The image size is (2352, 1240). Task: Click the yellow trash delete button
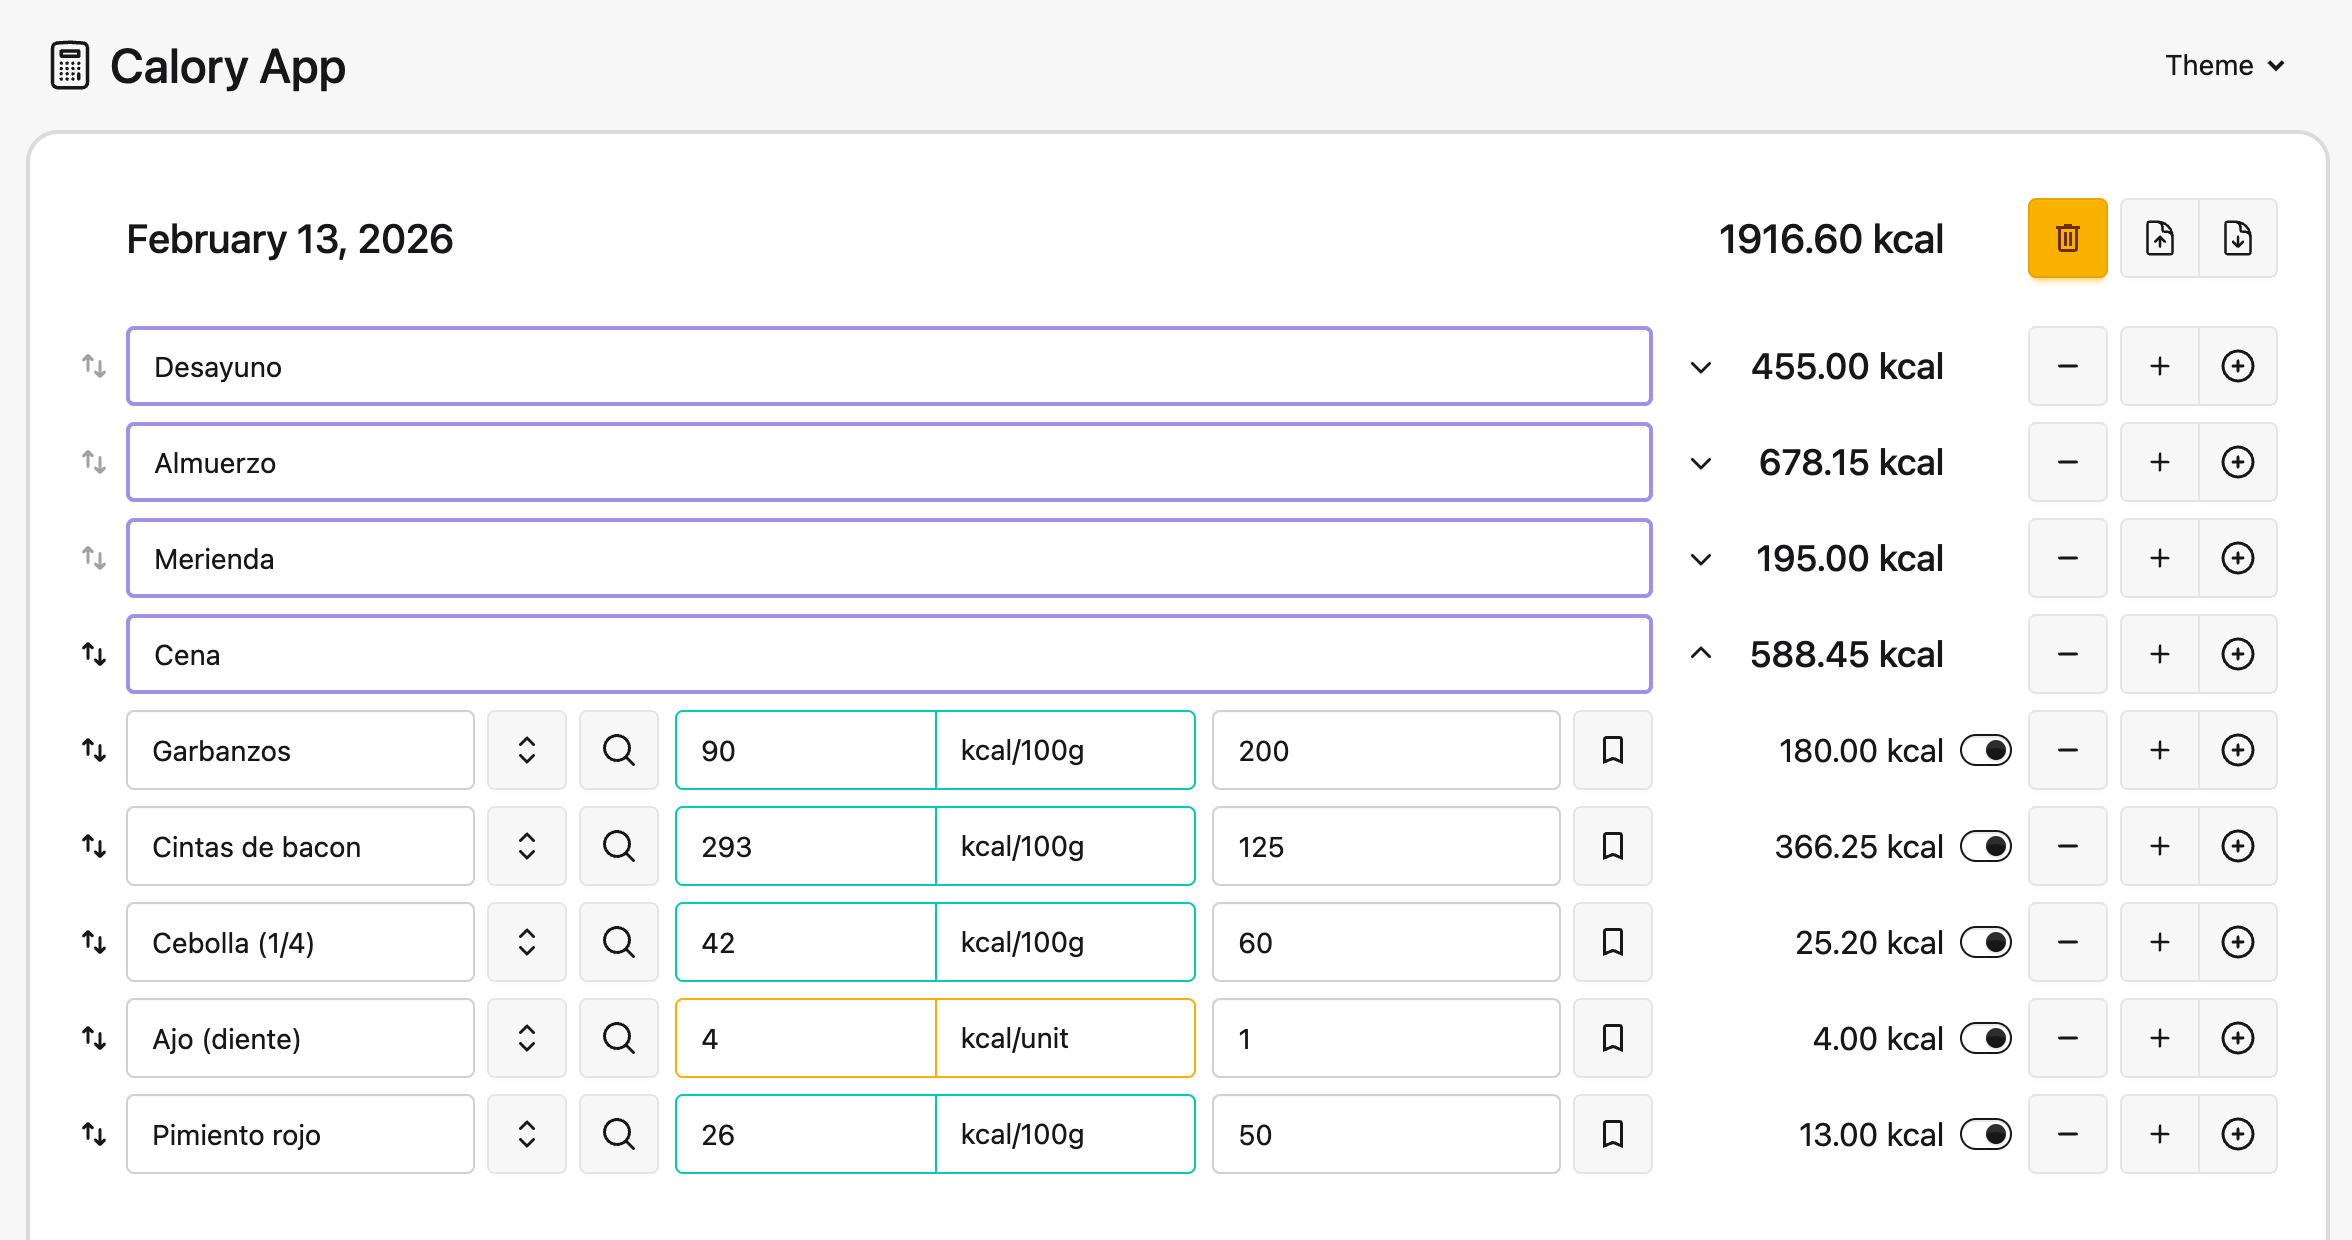point(2067,238)
